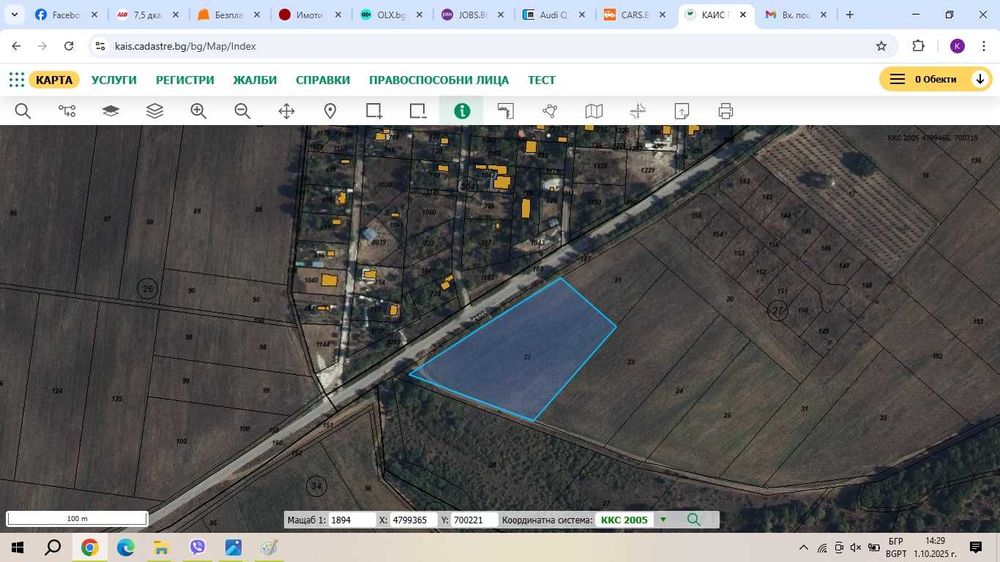This screenshot has width=1000, height=562.
Task: Open the advanced search nodes tool
Action: 67,111
